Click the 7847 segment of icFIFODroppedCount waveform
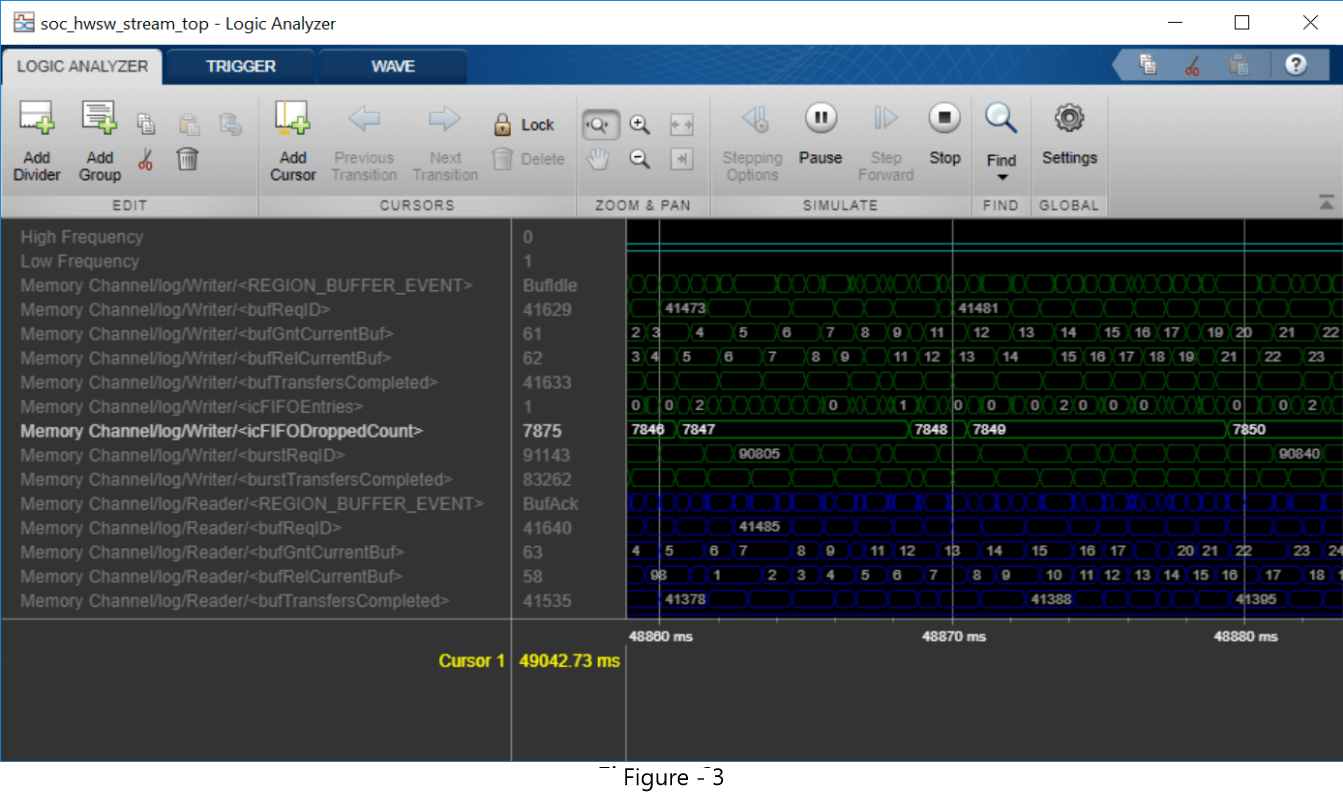This screenshot has width=1343, height=797. point(790,430)
